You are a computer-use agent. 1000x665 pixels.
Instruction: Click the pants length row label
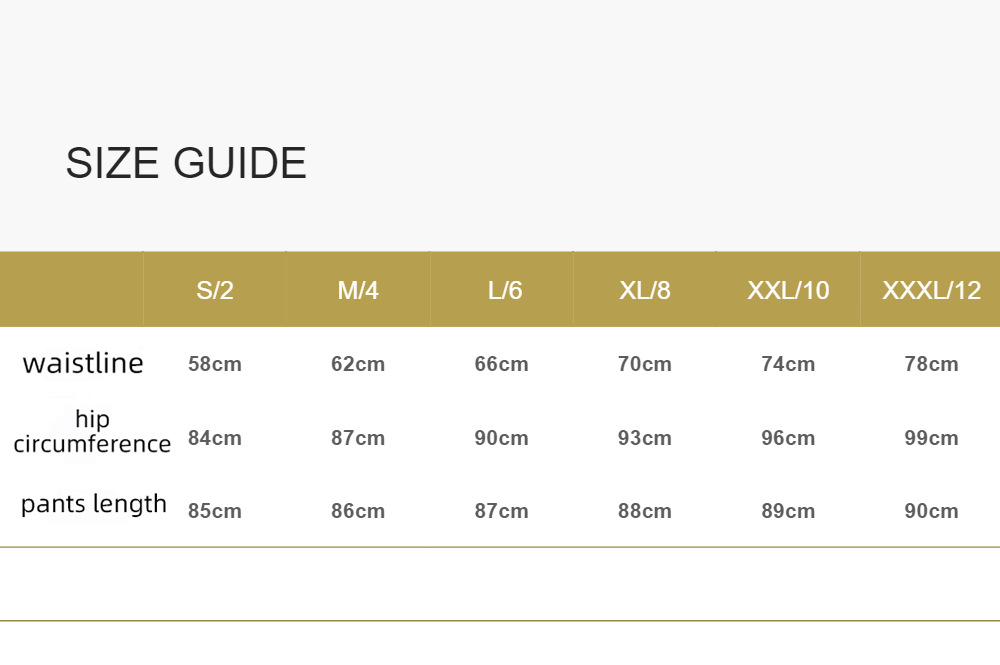(94, 504)
